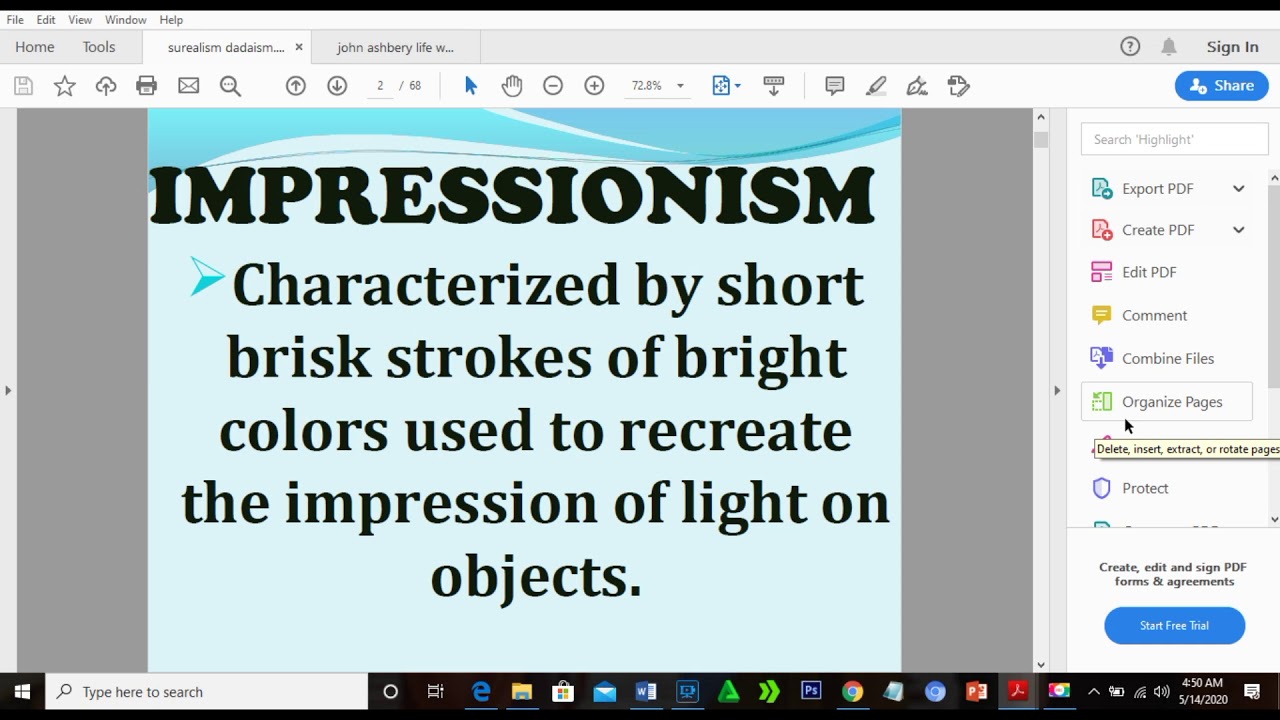The width and height of the screenshot is (1280, 720).
Task: Open the Windows Start menu
Action: click(22, 691)
